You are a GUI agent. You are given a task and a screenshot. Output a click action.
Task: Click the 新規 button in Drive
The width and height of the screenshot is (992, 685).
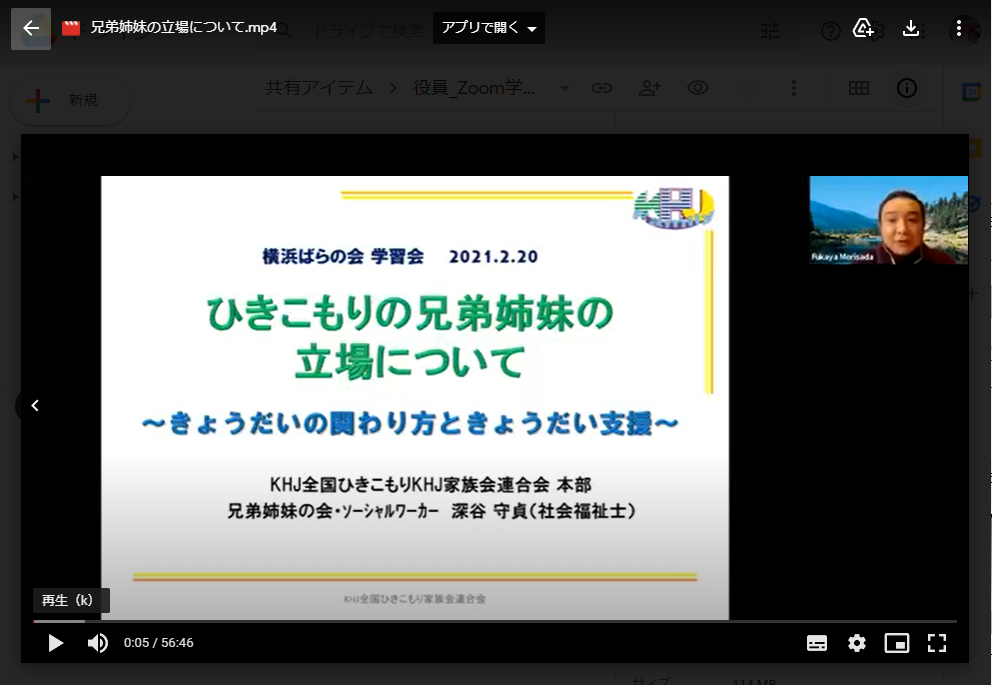tap(70, 100)
